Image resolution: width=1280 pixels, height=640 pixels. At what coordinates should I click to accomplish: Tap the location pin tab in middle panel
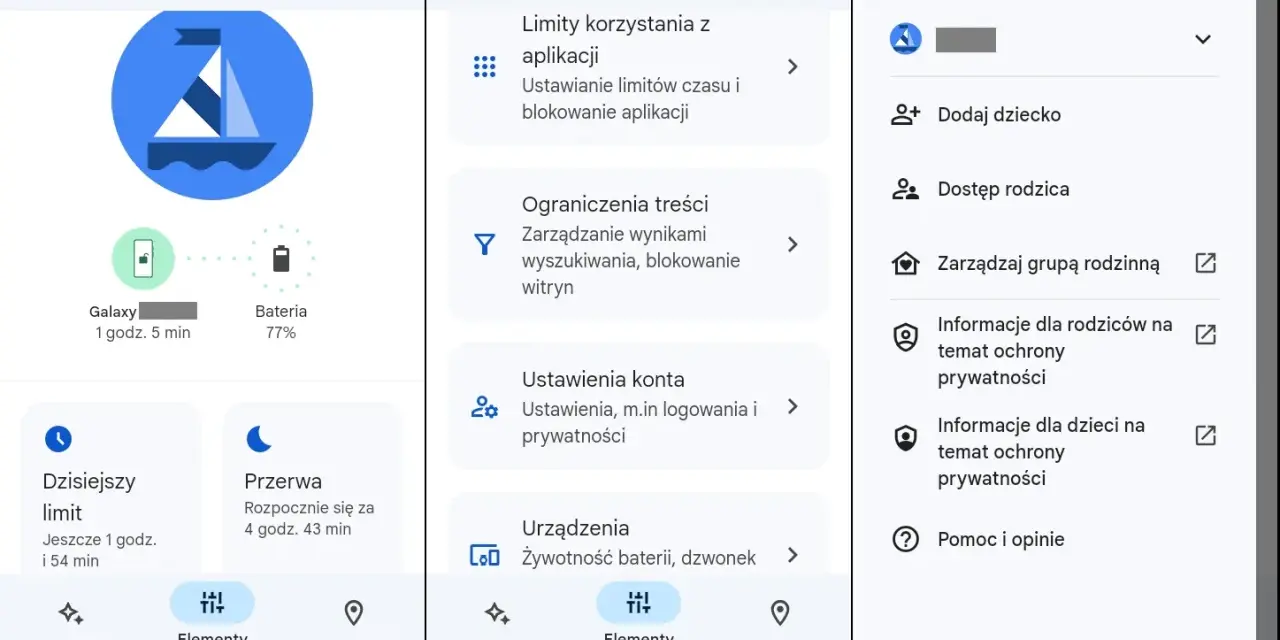point(780,613)
